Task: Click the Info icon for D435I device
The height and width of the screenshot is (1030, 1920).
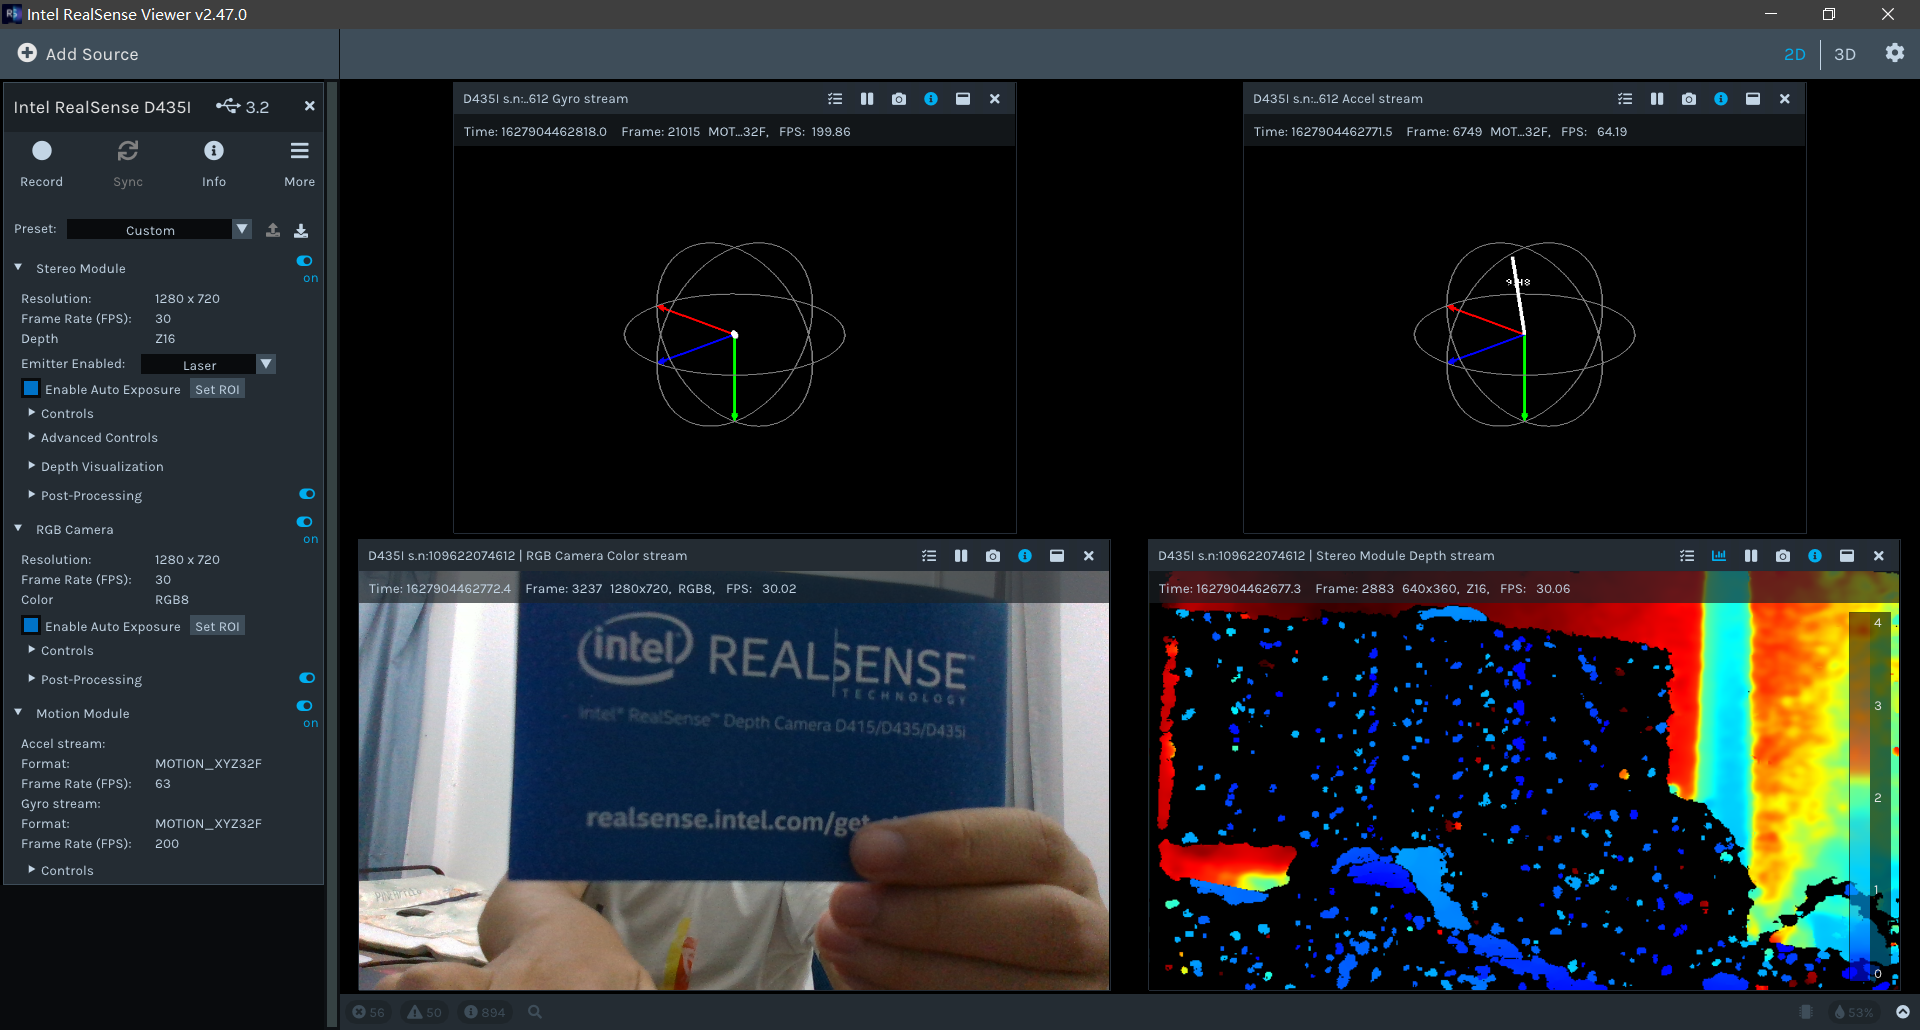Action: tap(214, 151)
